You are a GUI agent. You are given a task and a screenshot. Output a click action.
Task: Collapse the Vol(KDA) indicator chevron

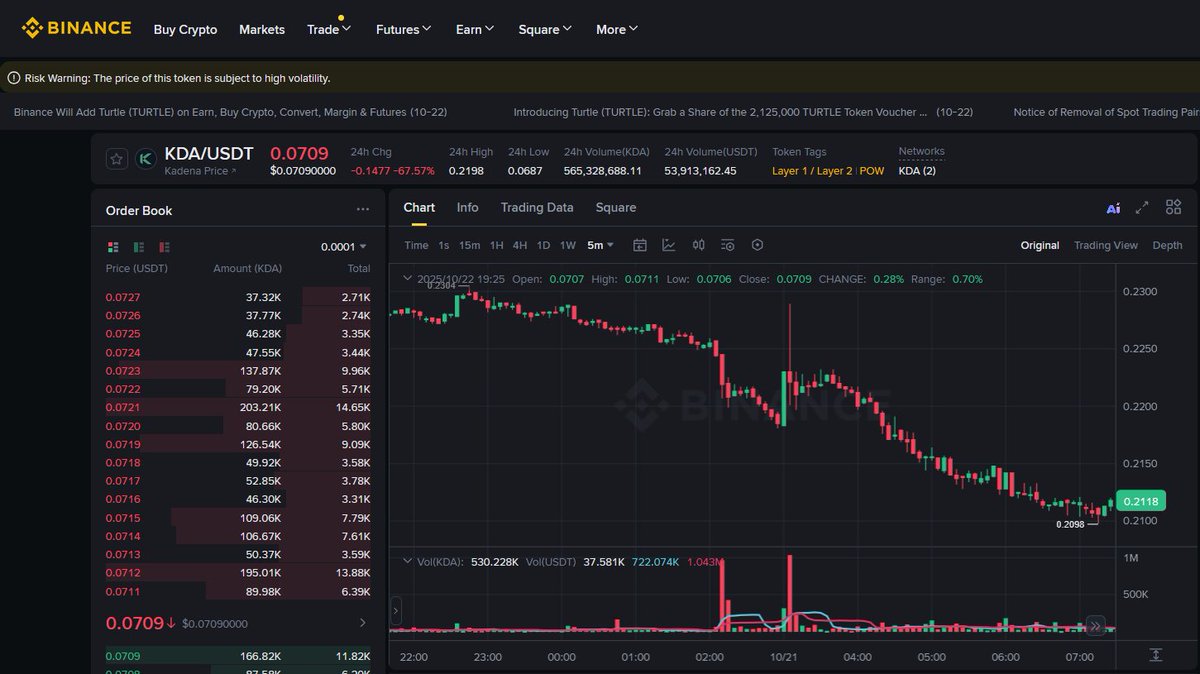click(x=407, y=562)
